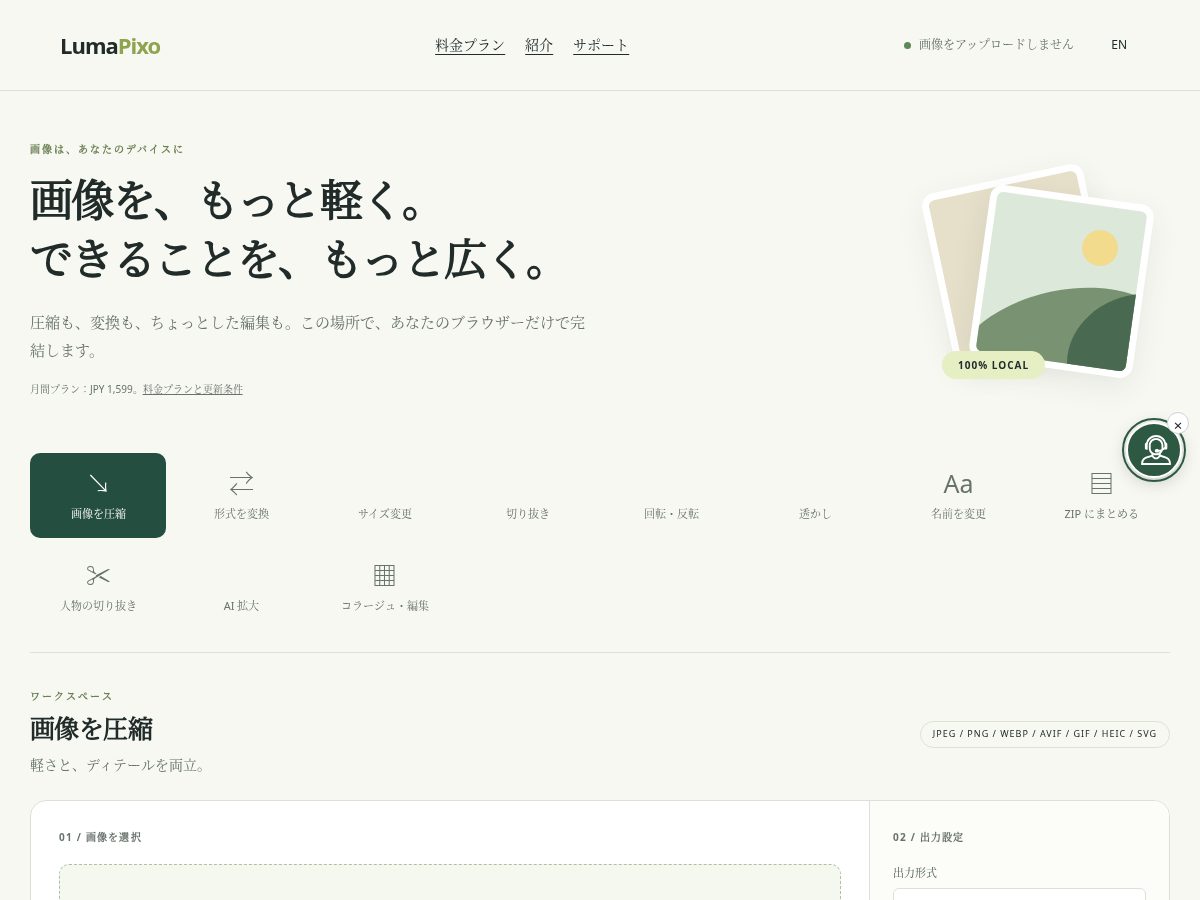Click the 02 / 出力設定 label
1200x900 pixels.
pyautogui.click(x=928, y=837)
